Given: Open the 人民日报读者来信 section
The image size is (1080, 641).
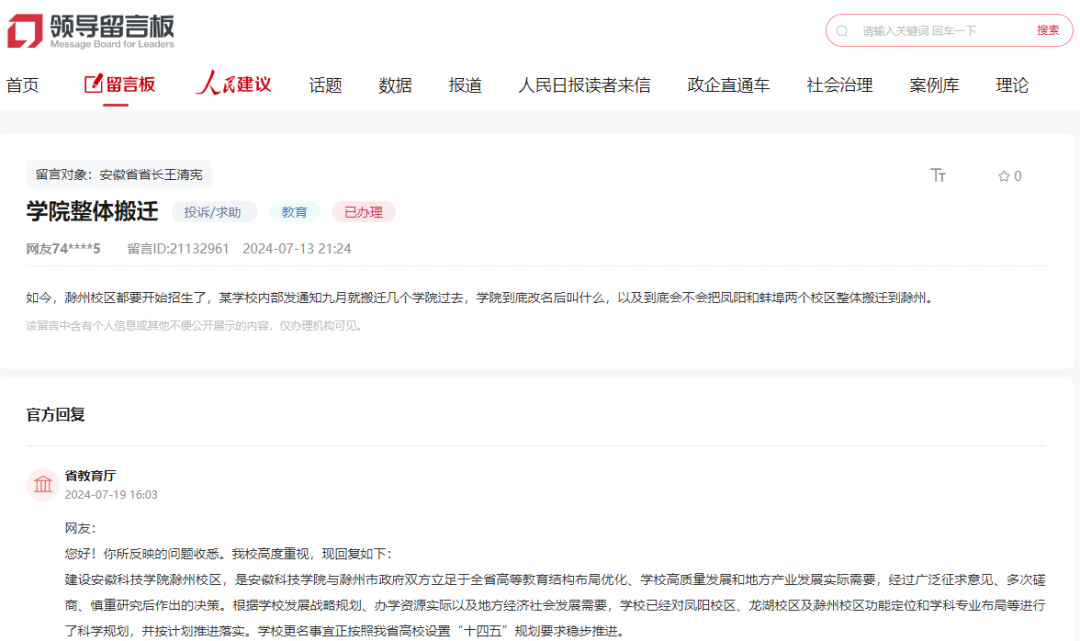Looking at the screenshot, I should pos(584,85).
